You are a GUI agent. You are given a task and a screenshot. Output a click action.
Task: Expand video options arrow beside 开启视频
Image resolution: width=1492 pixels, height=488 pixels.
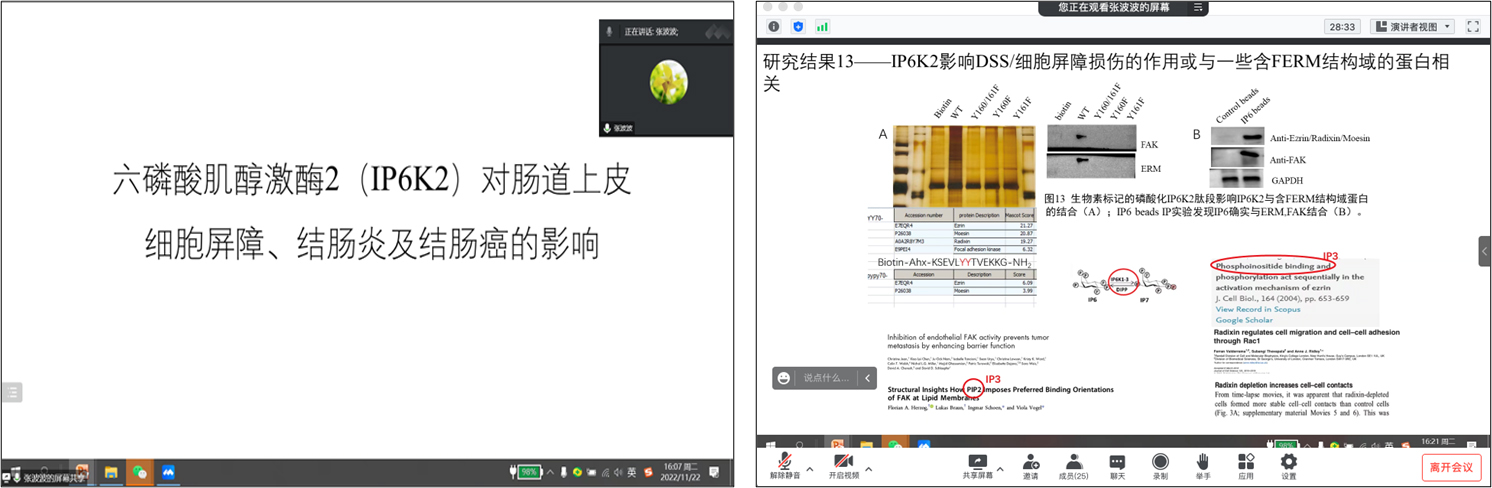868,468
